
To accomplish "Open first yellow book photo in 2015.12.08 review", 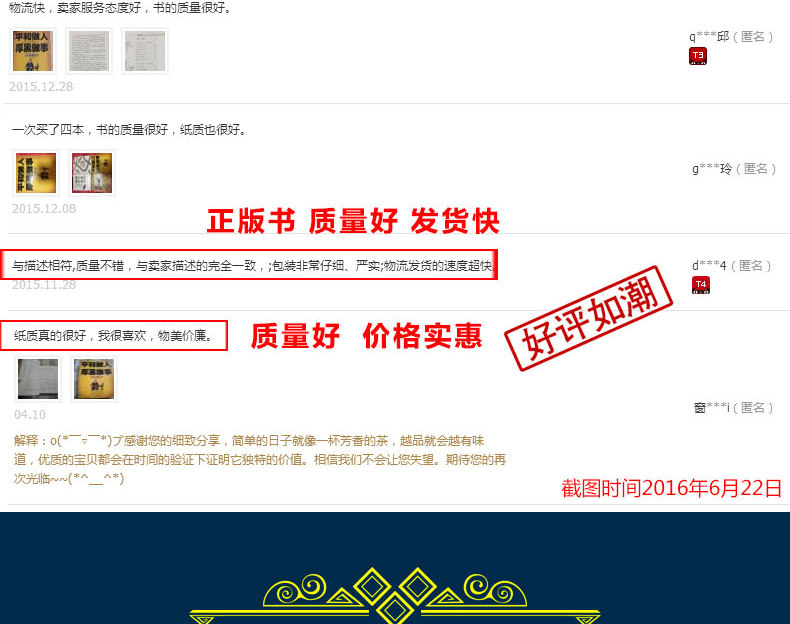I will 36,173.
